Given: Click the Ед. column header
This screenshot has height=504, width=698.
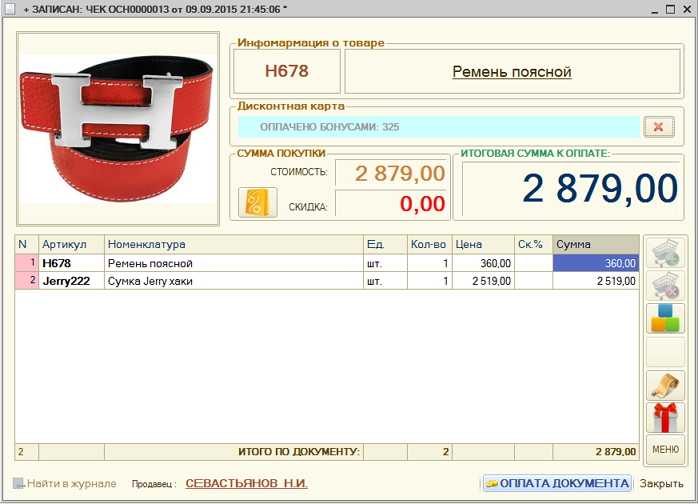Looking at the screenshot, I should tap(386, 244).
